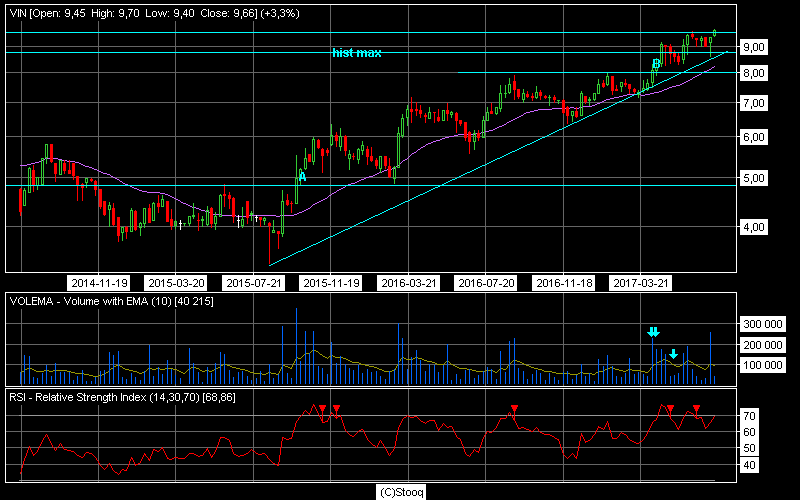Select the cyan 'hist max' label
The width and height of the screenshot is (800, 500).
[x=357, y=53]
